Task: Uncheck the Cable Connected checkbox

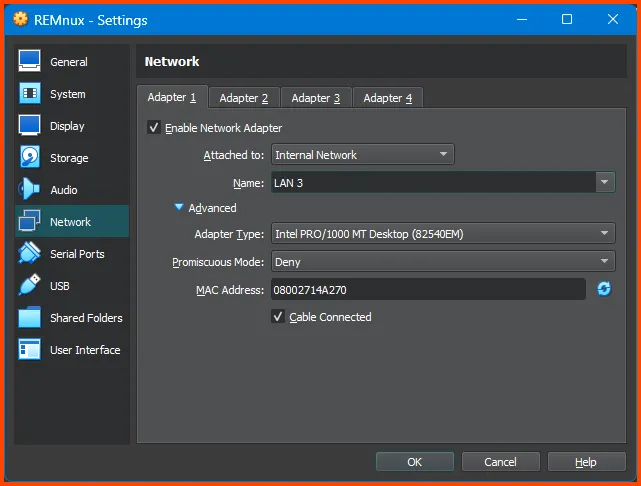Action: [278, 316]
